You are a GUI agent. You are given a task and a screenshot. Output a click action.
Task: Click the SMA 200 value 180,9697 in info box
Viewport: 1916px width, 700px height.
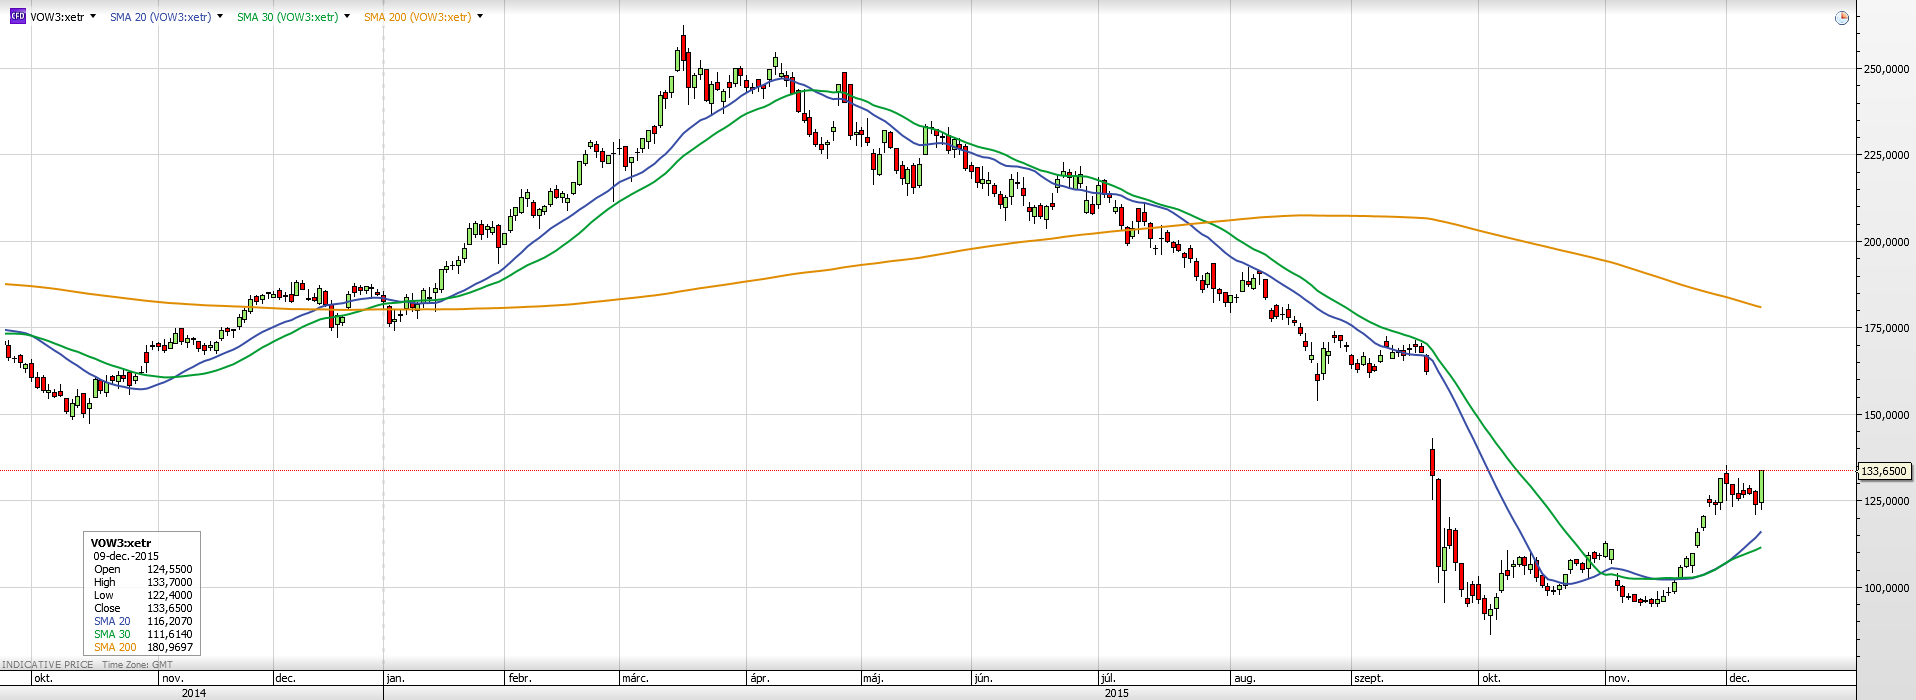click(169, 647)
